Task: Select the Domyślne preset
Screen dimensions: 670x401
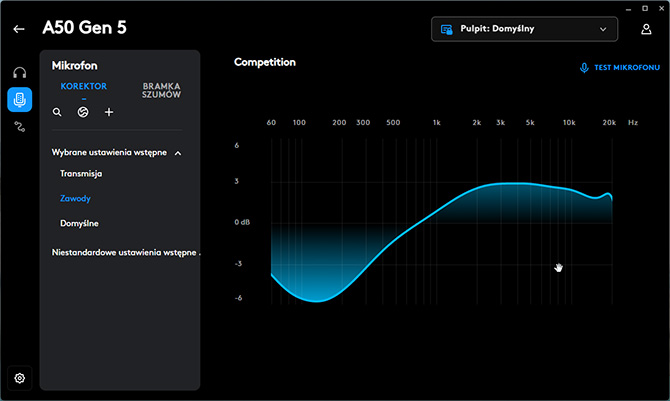Action: pos(79,223)
